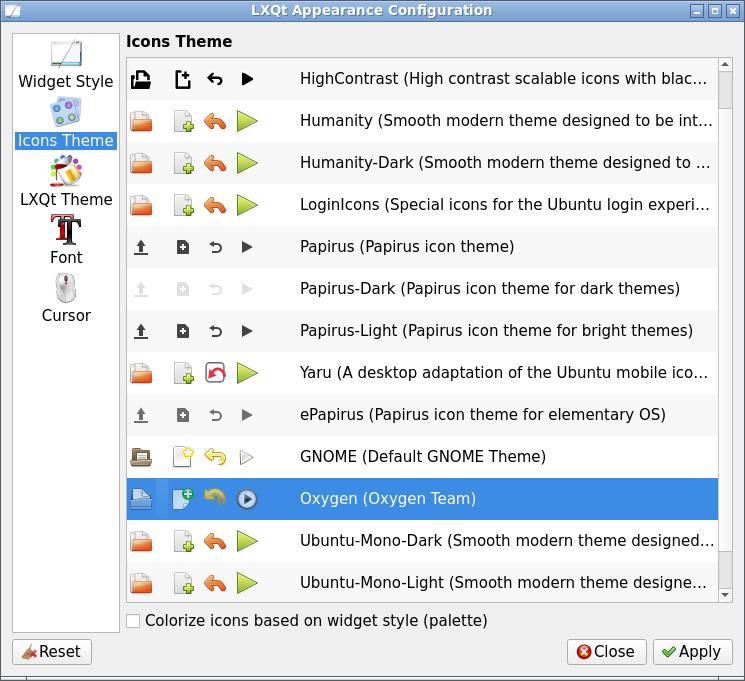Open the LXQt Theme section icon
745x681 pixels.
(x=66, y=171)
